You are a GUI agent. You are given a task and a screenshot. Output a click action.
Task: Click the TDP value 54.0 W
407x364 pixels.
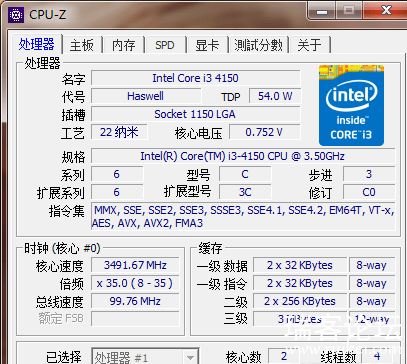point(275,96)
